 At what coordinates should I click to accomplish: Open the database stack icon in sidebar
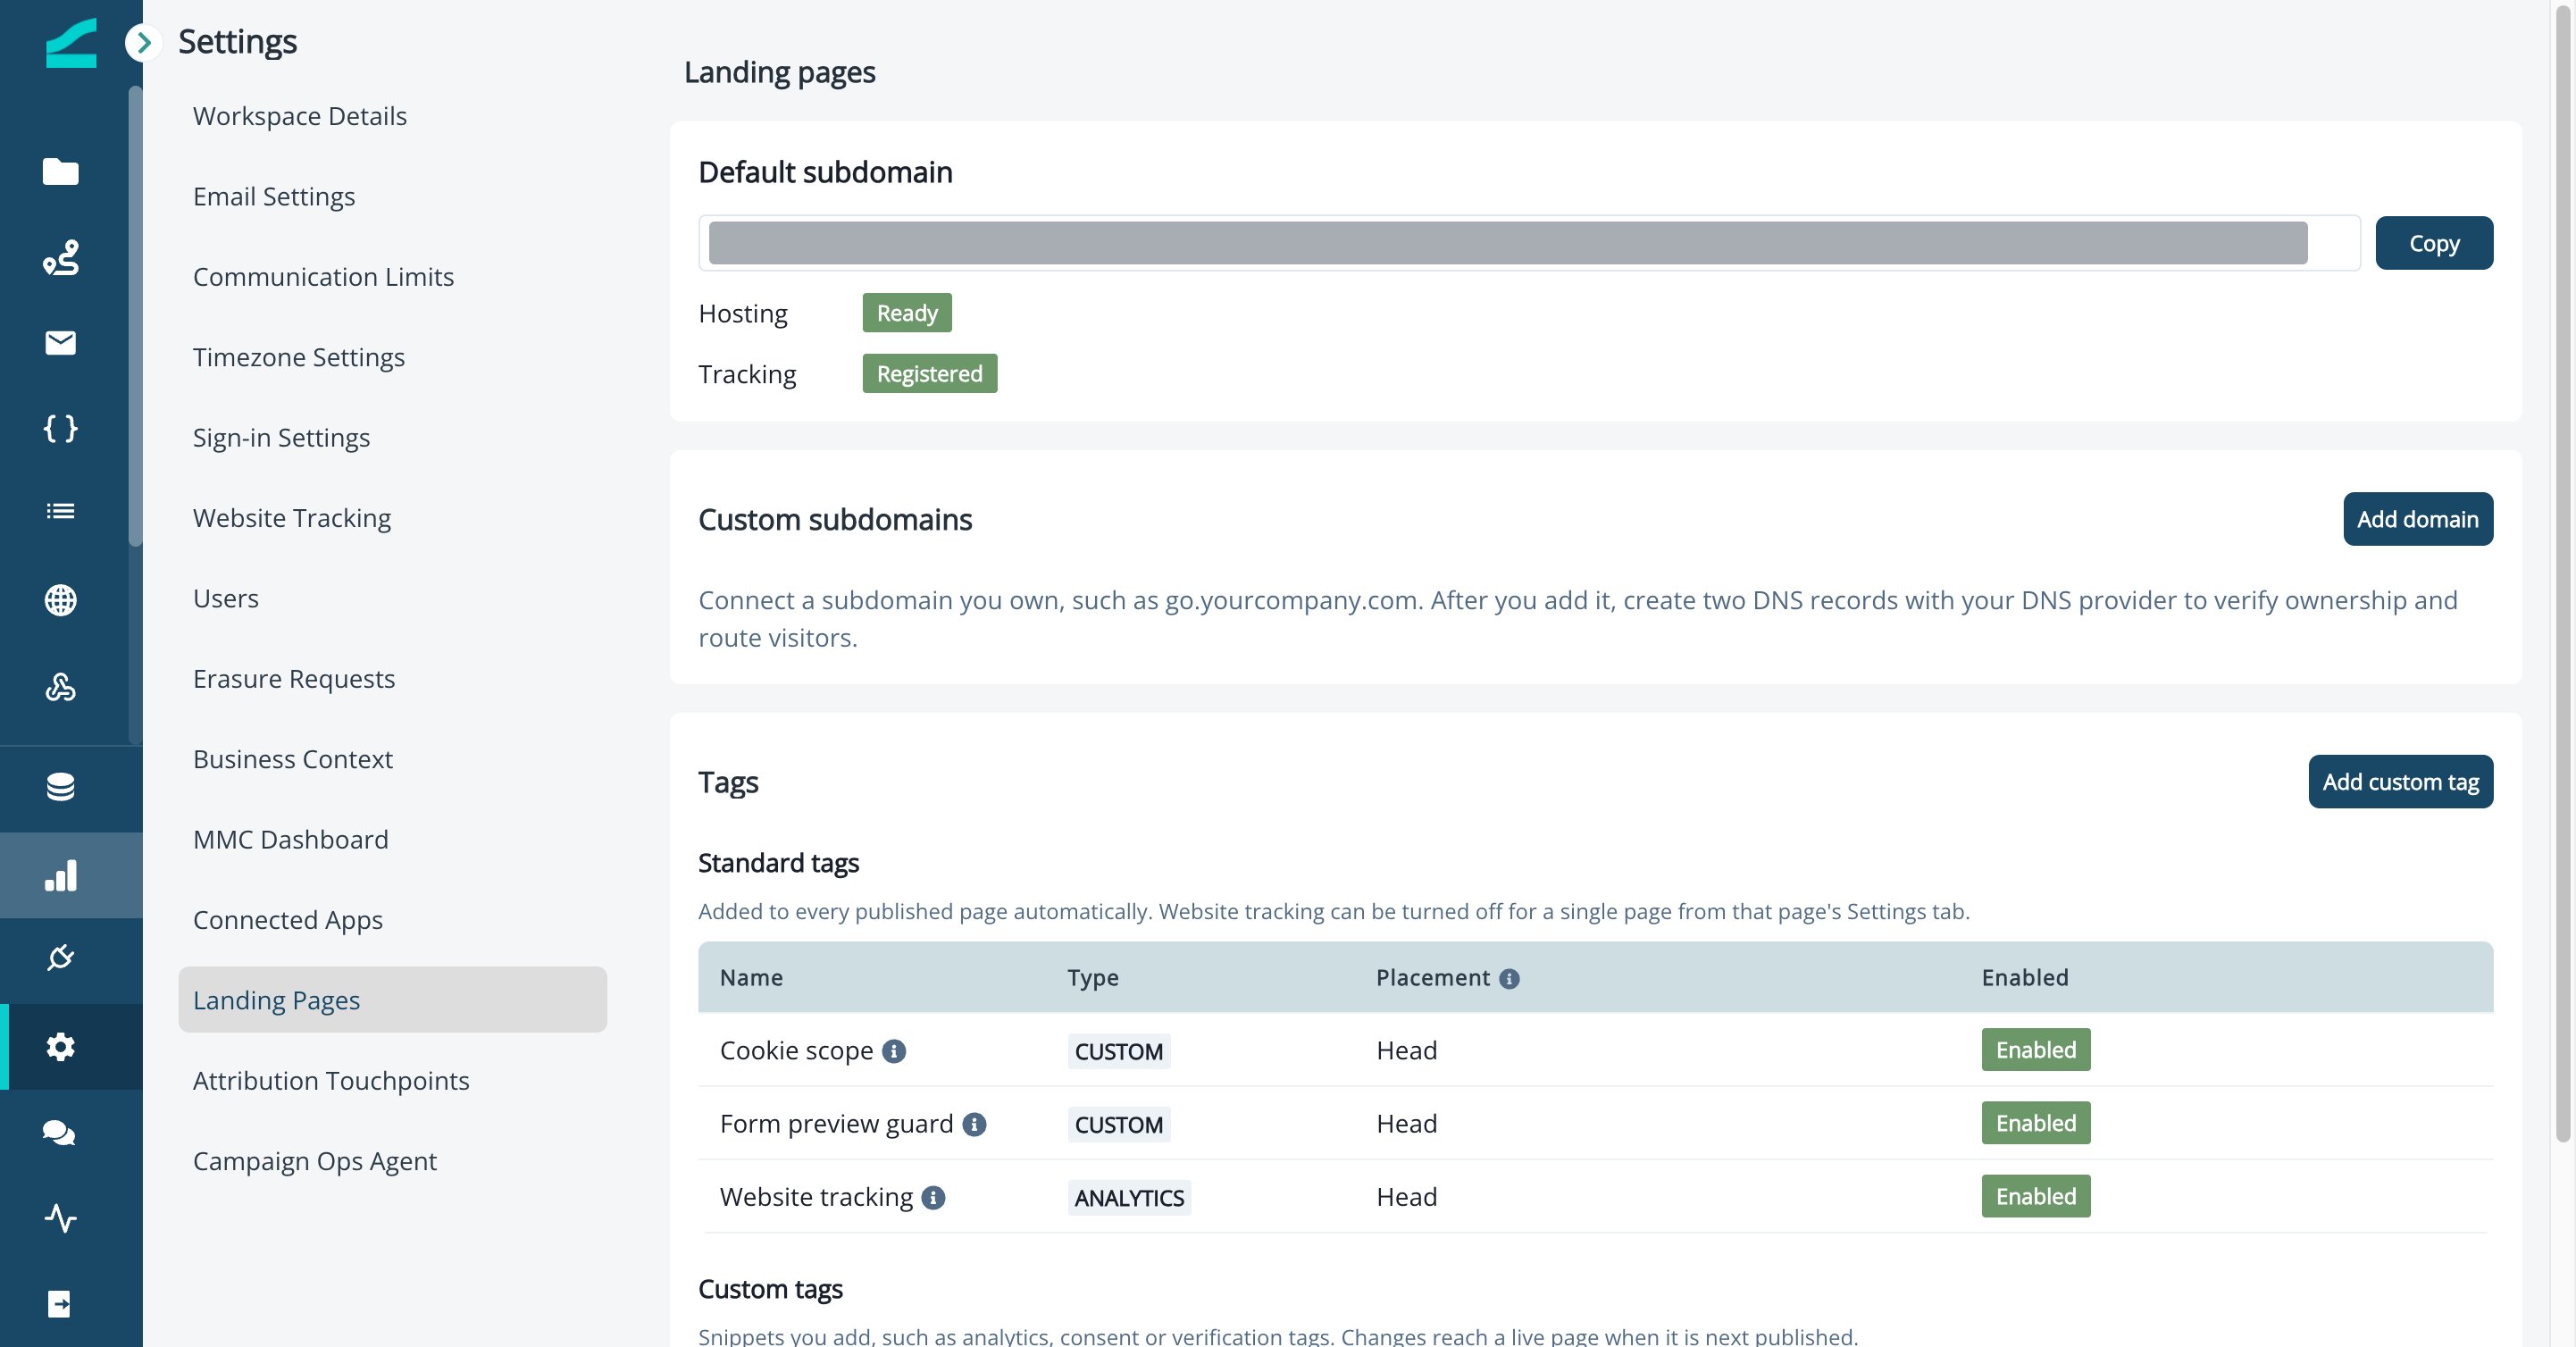click(60, 787)
